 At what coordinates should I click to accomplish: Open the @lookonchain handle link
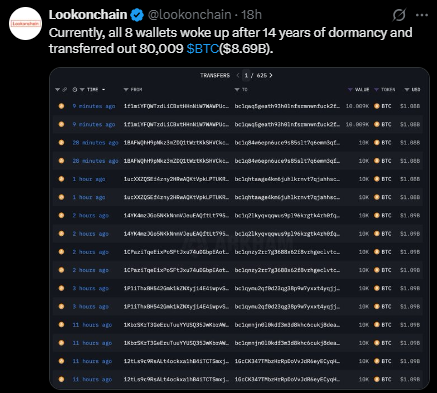[x=189, y=15]
